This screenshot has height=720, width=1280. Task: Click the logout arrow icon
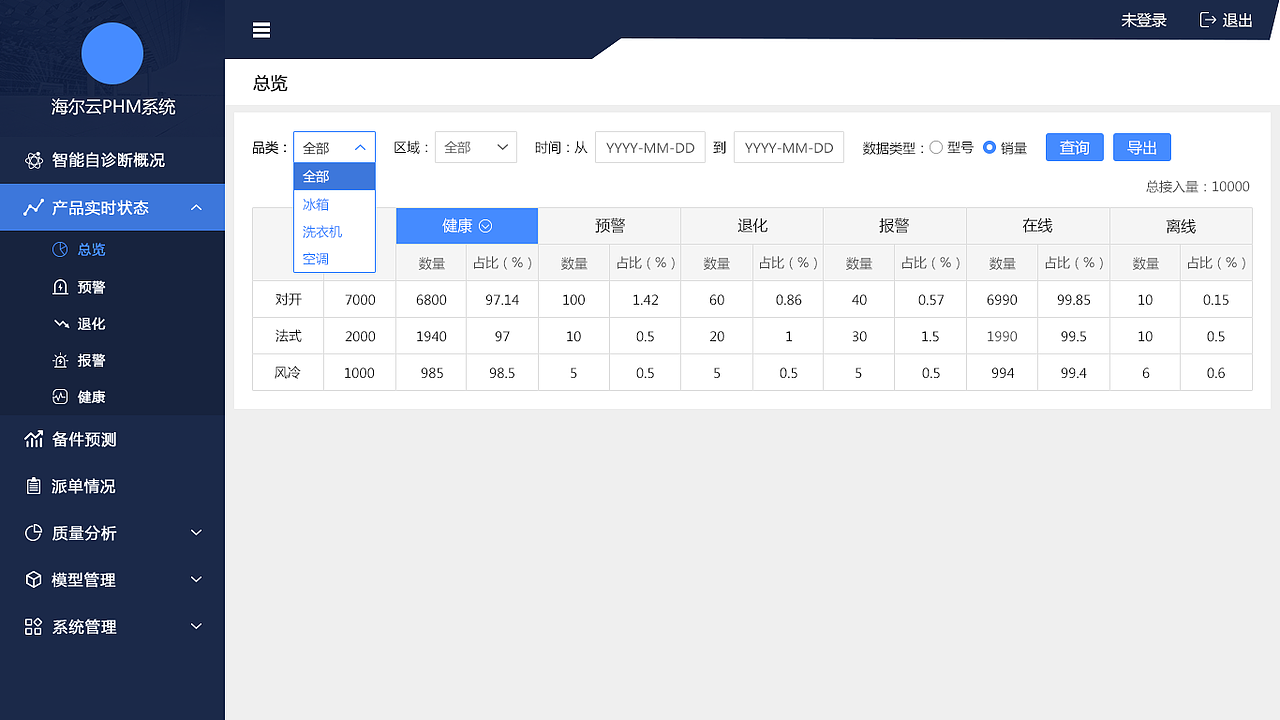click(1208, 20)
